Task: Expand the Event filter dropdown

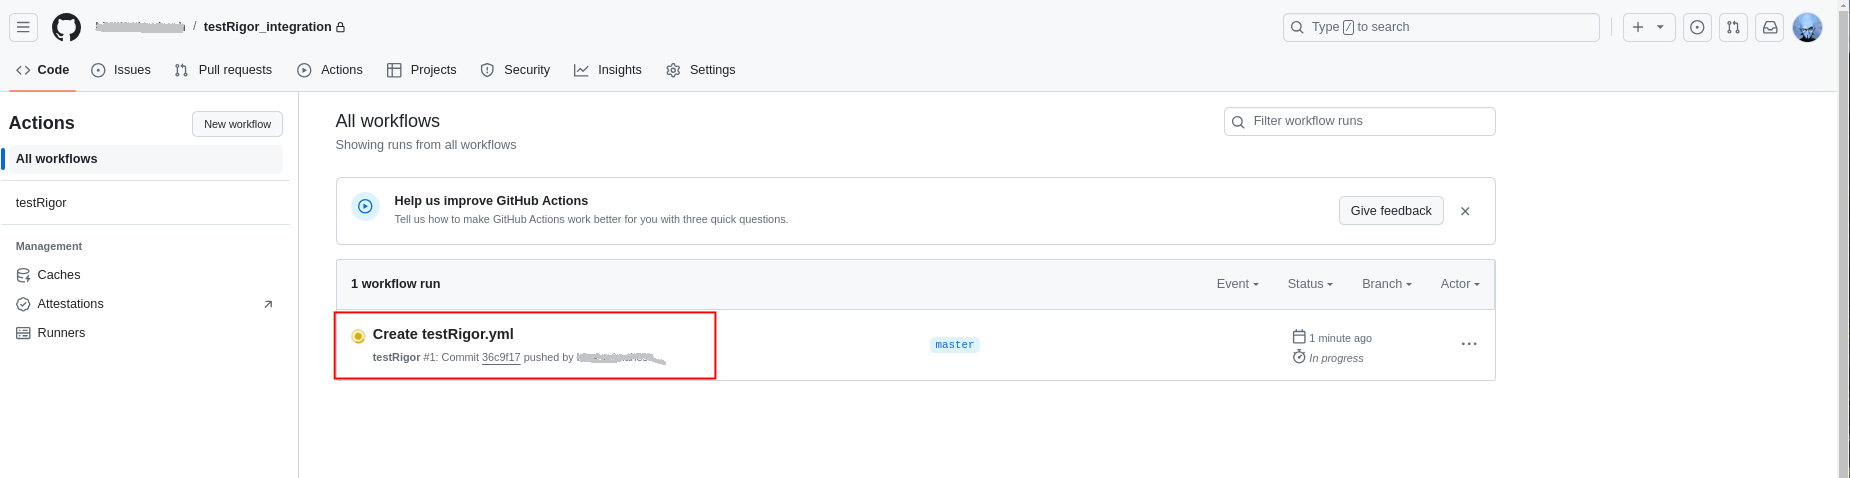Action: pyautogui.click(x=1237, y=284)
